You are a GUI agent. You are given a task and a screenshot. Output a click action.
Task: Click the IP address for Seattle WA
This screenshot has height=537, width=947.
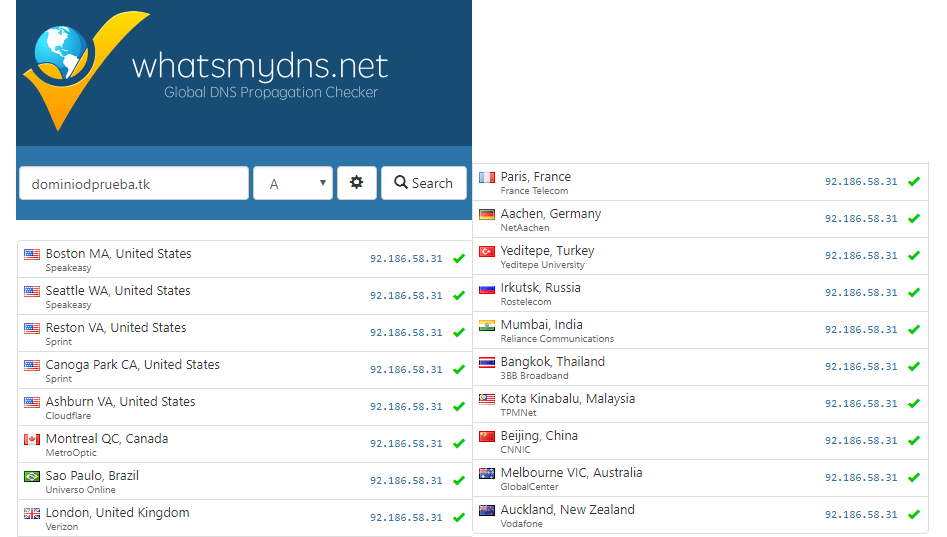click(x=405, y=296)
